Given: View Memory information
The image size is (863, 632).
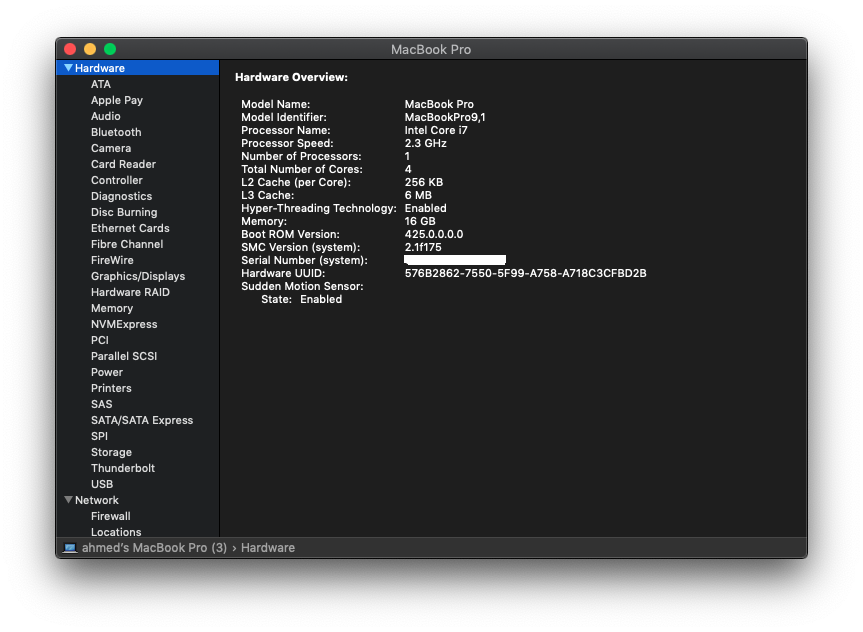Looking at the screenshot, I should pos(112,308).
